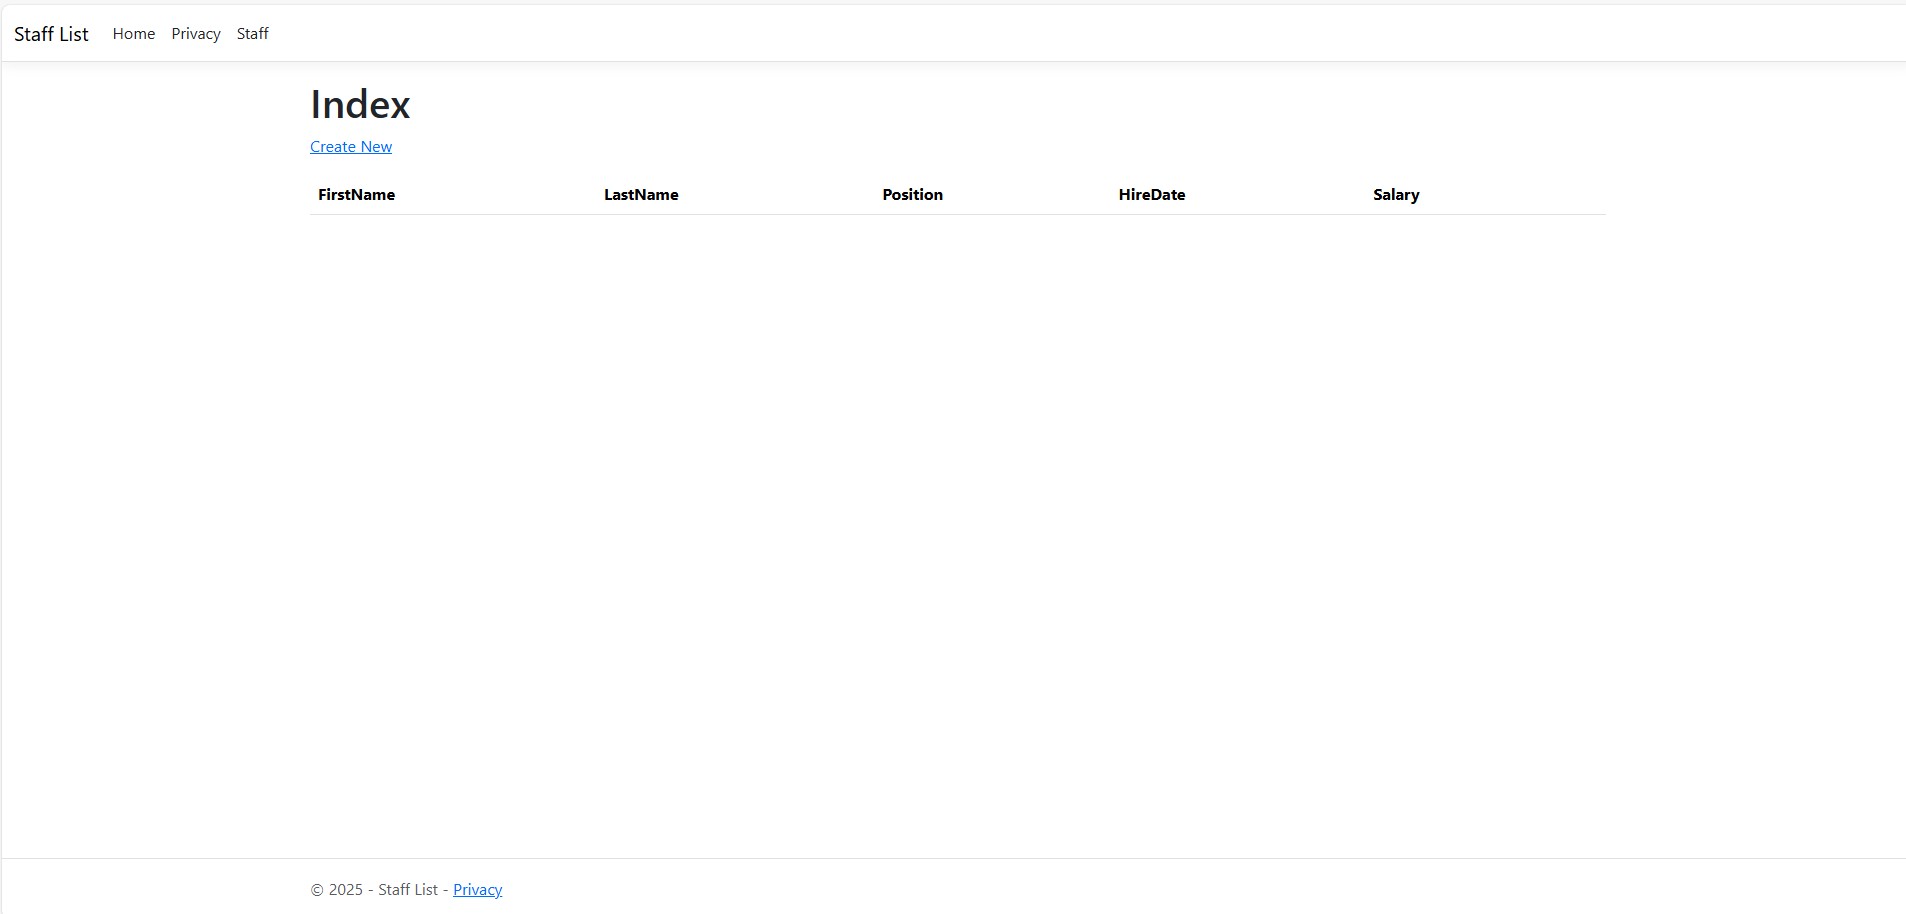Go to Home in navbar
The image size is (1906, 914).
[134, 34]
